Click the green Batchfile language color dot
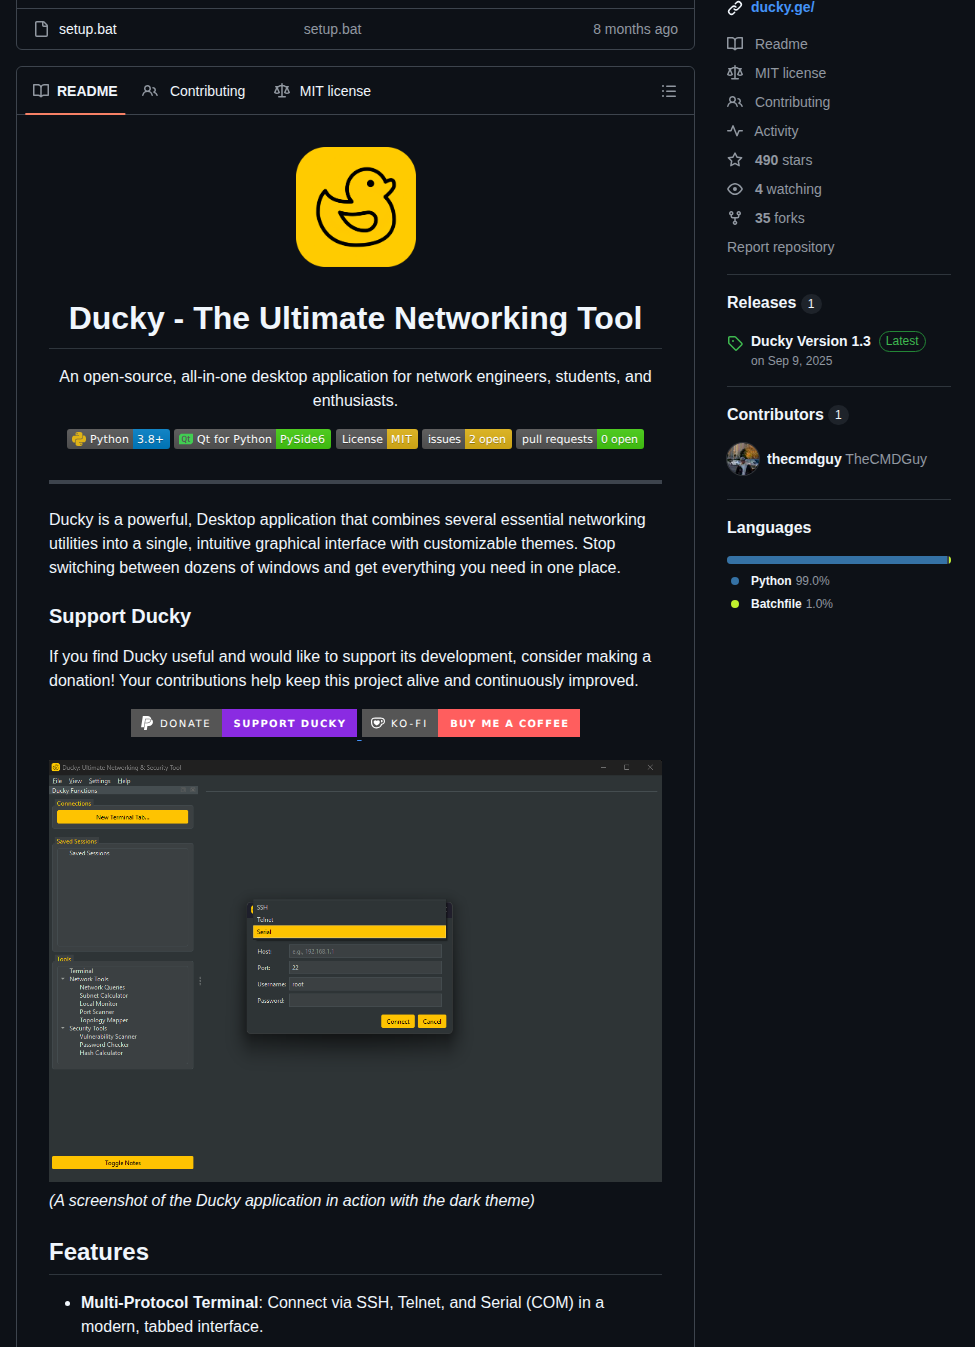Image resolution: width=975 pixels, height=1347 pixels. coord(735,604)
